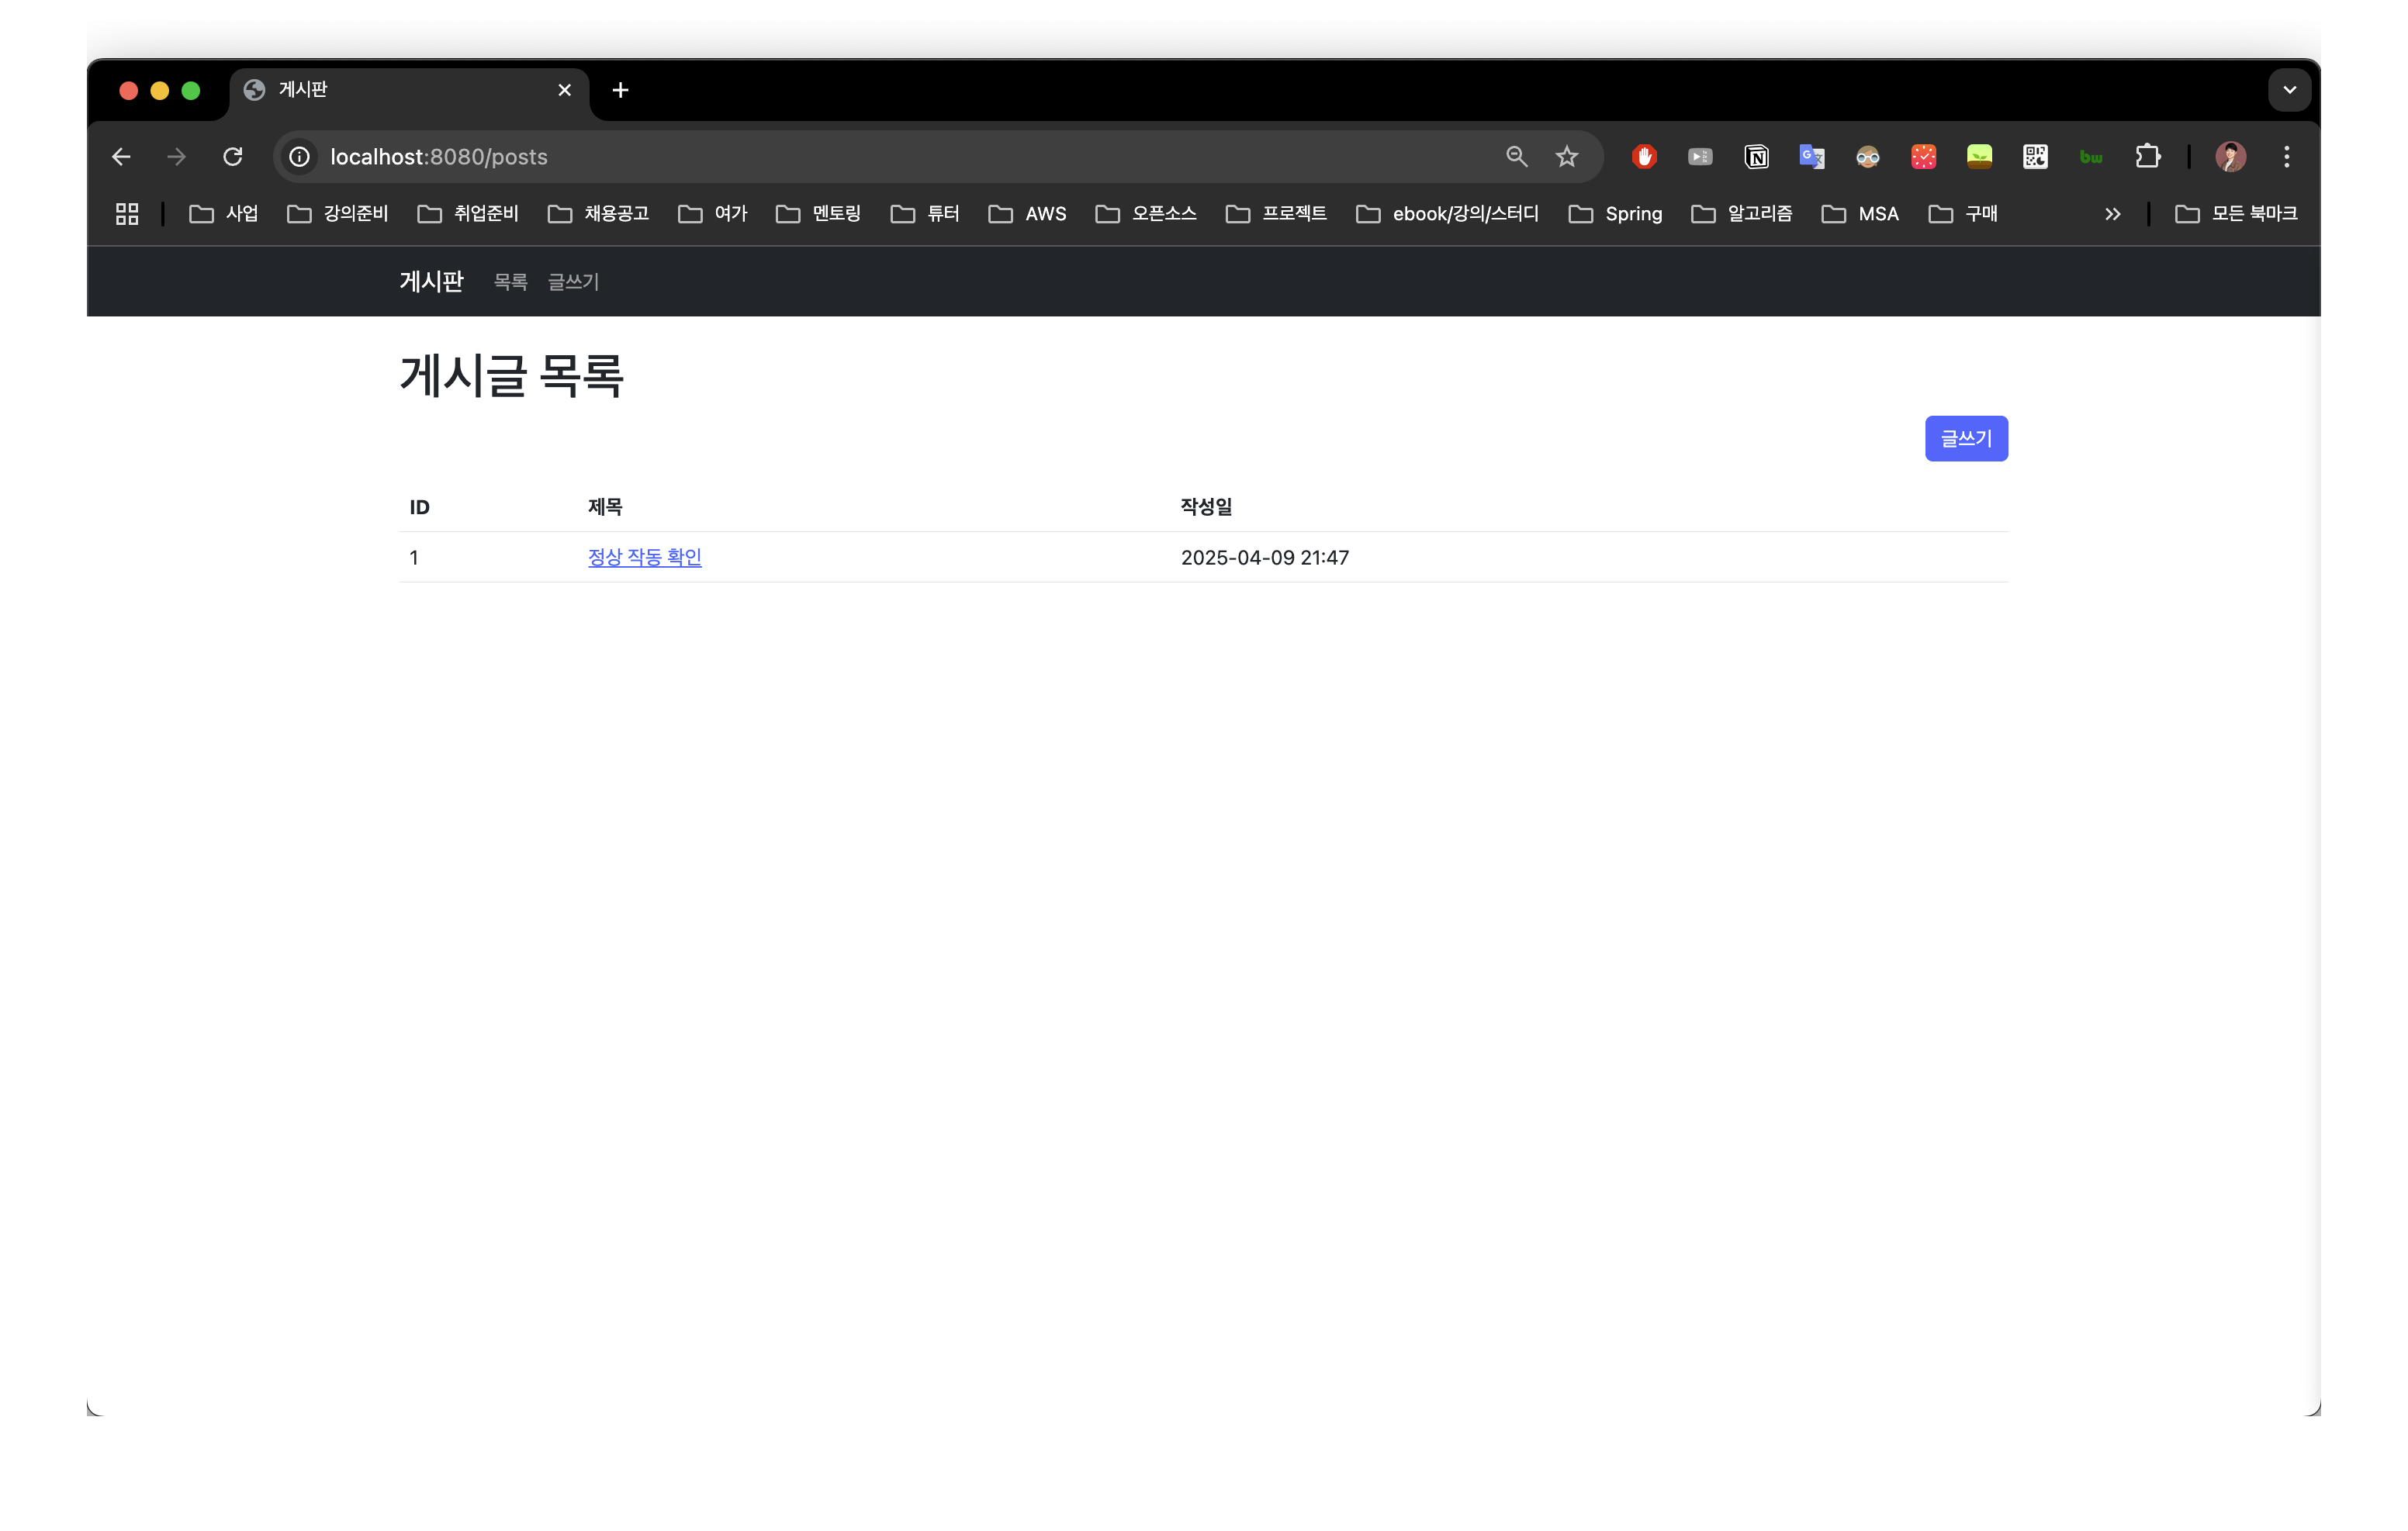2408x1531 pixels.
Task: Select the 목록 navbar item
Action: [x=510, y=282]
